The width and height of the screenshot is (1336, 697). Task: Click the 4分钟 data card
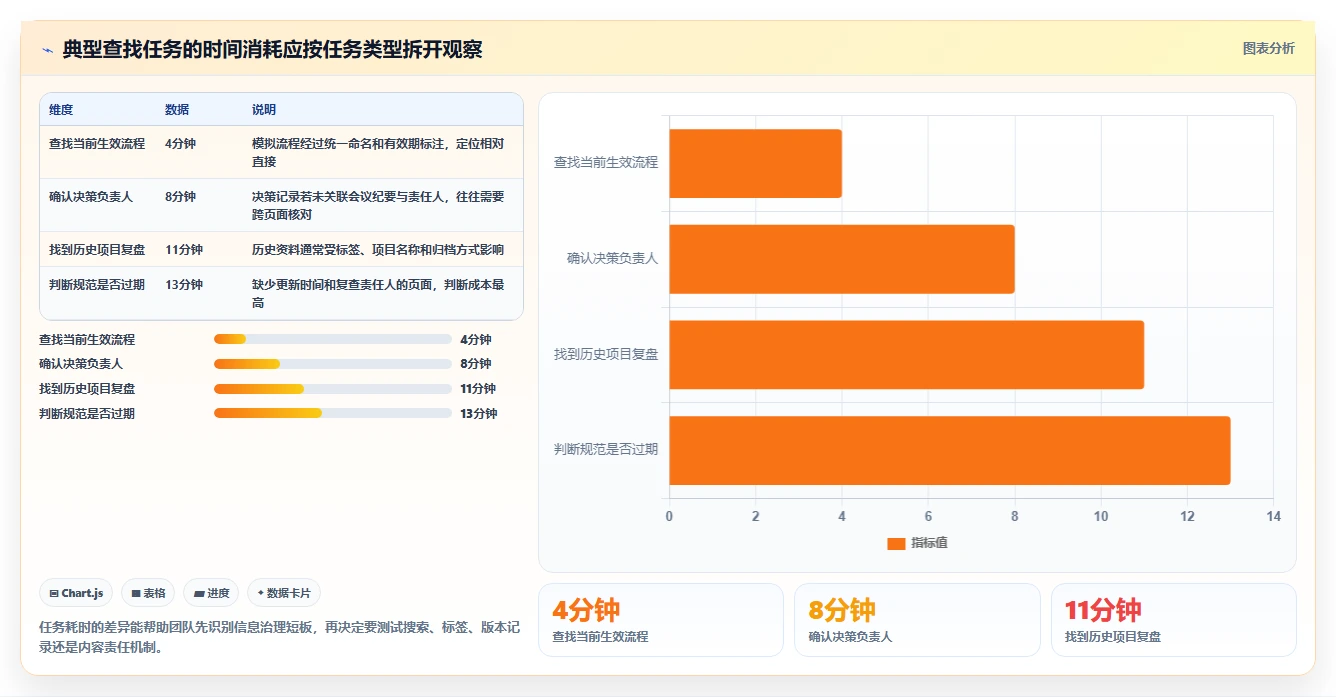pos(661,620)
